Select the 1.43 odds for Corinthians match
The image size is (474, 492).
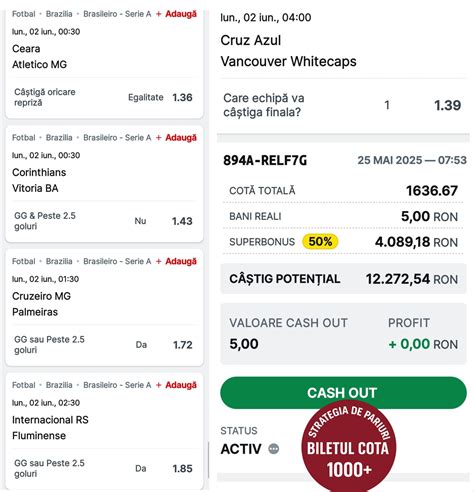[x=182, y=221]
